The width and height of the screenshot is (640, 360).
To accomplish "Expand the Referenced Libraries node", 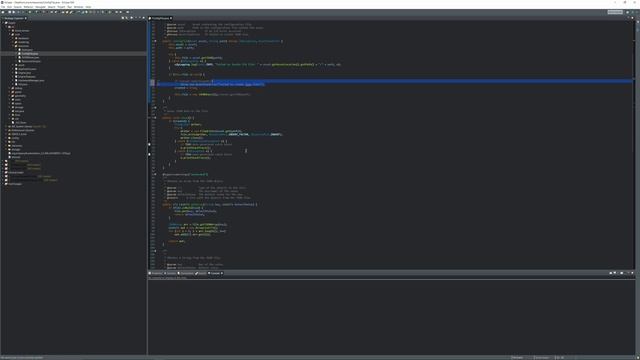I will point(7,130).
